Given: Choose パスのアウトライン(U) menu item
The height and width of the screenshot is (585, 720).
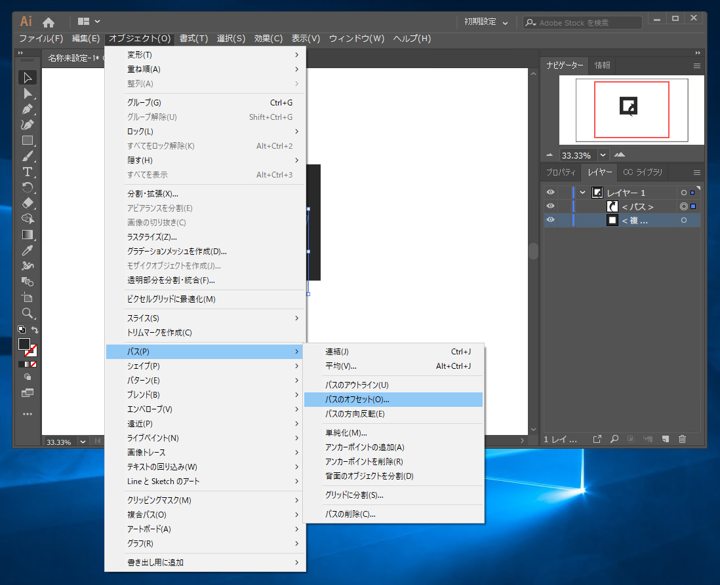Looking at the screenshot, I should pyautogui.click(x=394, y=385).
